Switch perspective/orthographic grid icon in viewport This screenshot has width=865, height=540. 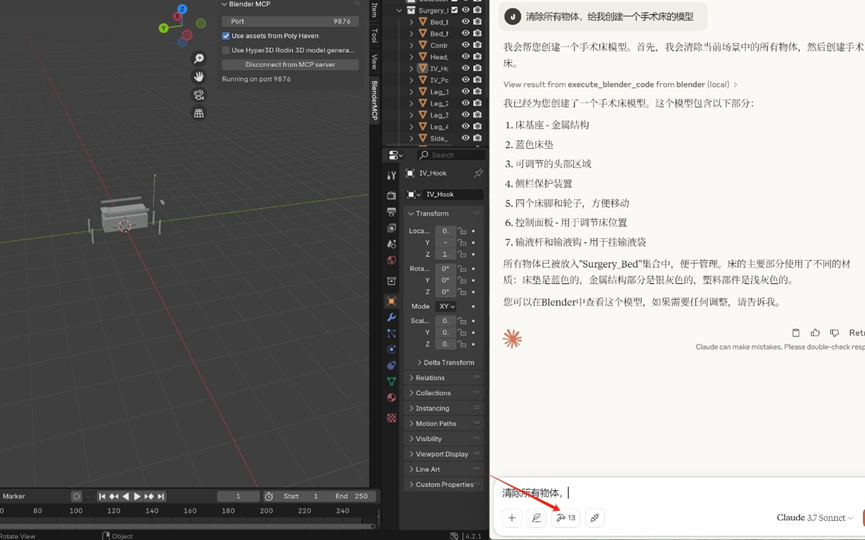199,113
